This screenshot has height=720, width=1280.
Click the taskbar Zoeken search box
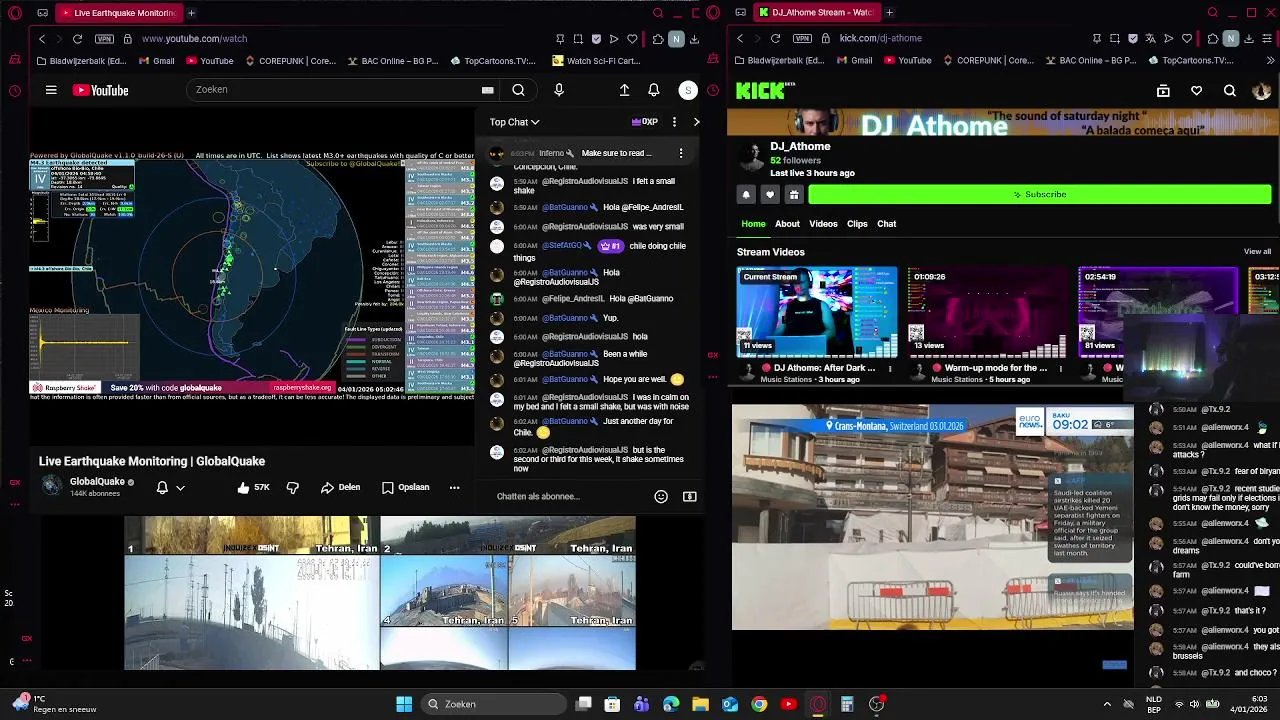(494, 704)
